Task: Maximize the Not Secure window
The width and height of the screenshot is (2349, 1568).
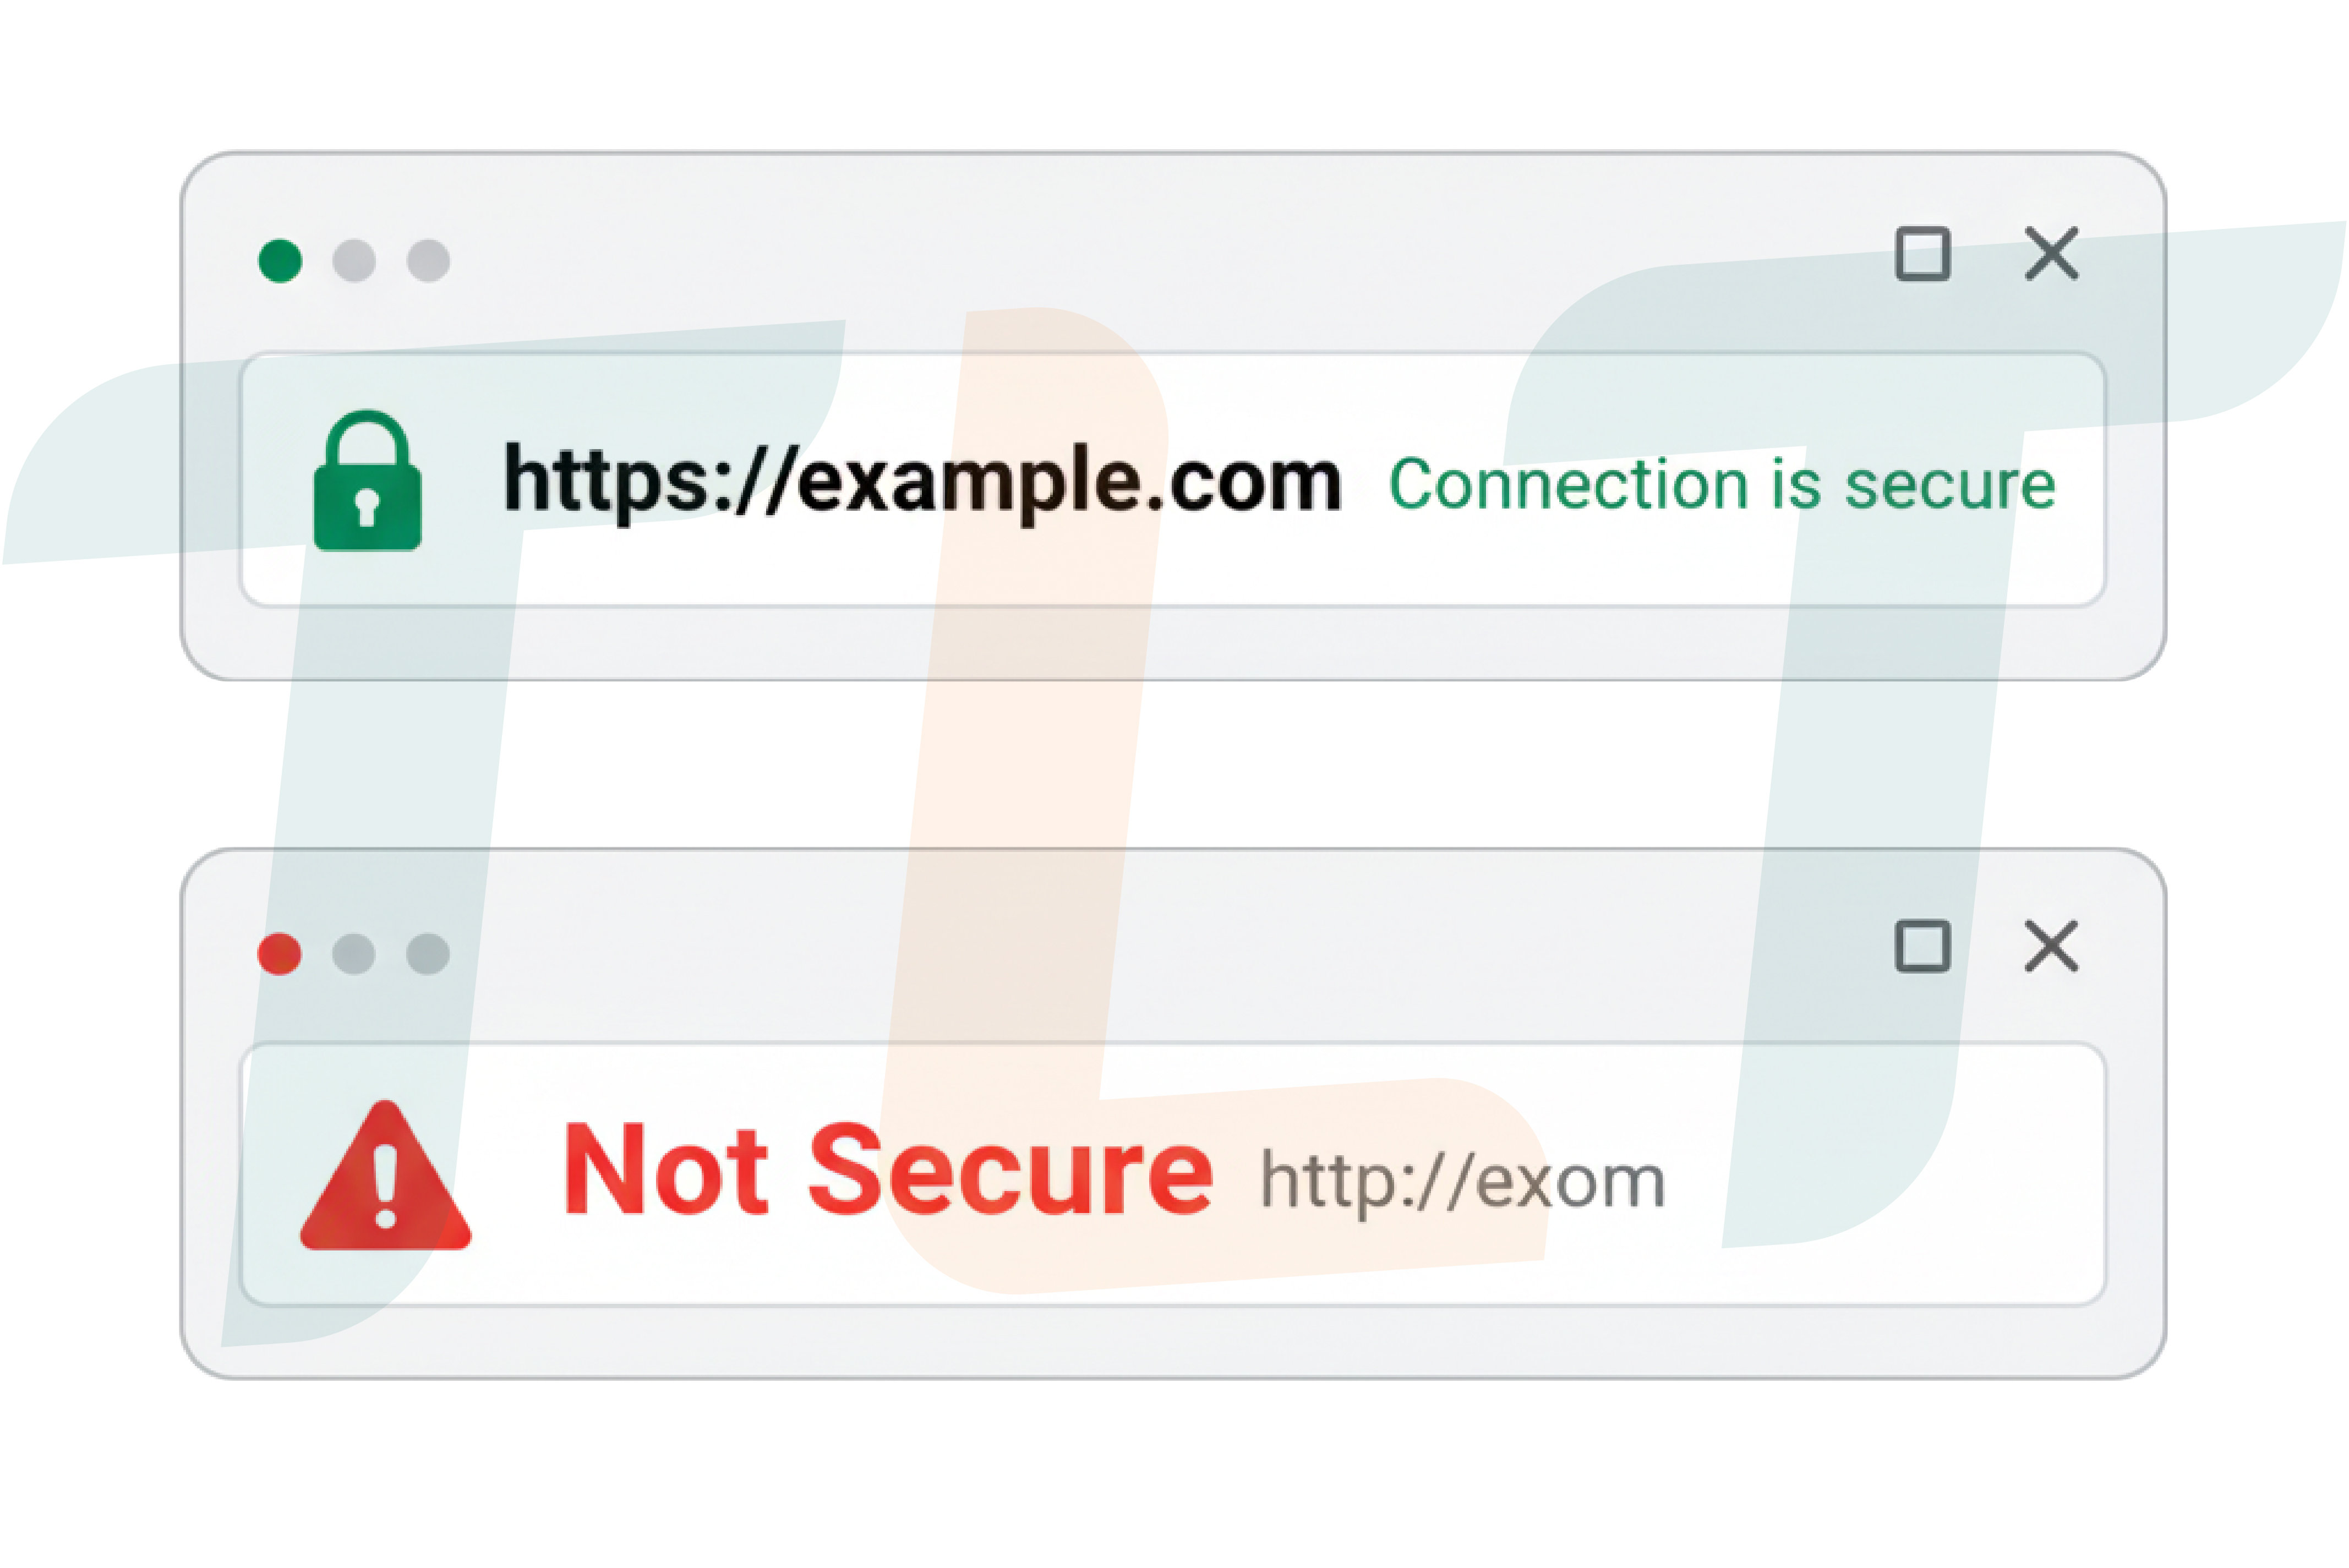Action: click(x=1922, y=946)
